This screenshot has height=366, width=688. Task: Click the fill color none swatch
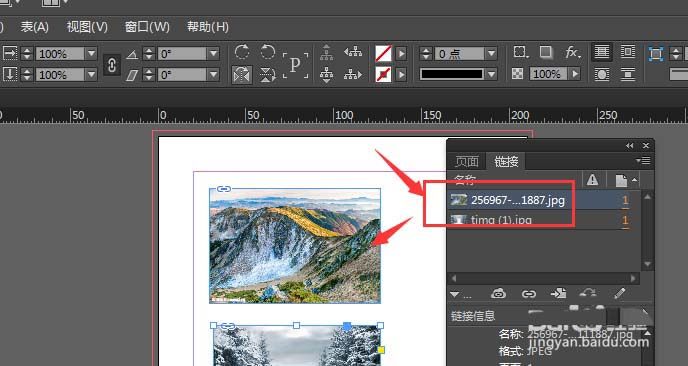(383, 54)
